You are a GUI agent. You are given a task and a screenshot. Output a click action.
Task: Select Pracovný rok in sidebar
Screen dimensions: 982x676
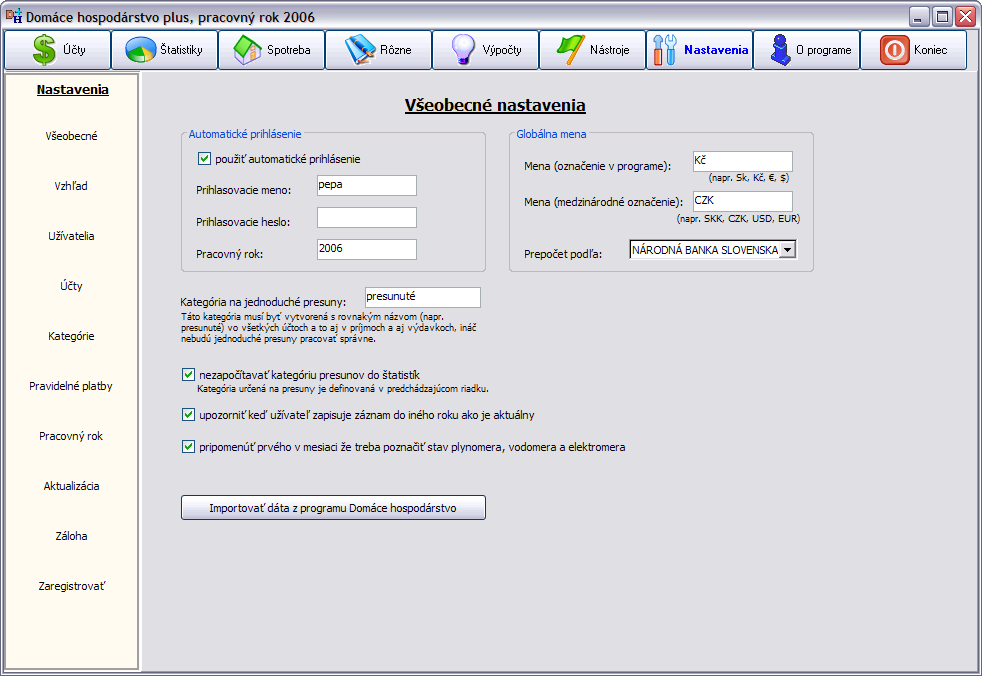(71, 437)
